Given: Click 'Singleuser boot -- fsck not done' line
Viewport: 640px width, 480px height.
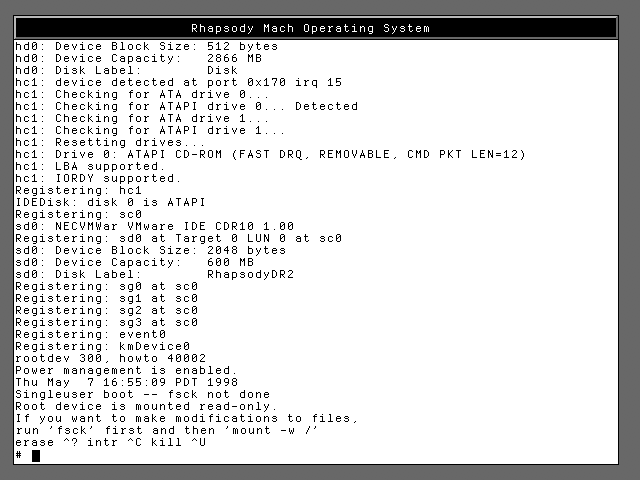Looking at the screenshot, I should pos(142,395).
